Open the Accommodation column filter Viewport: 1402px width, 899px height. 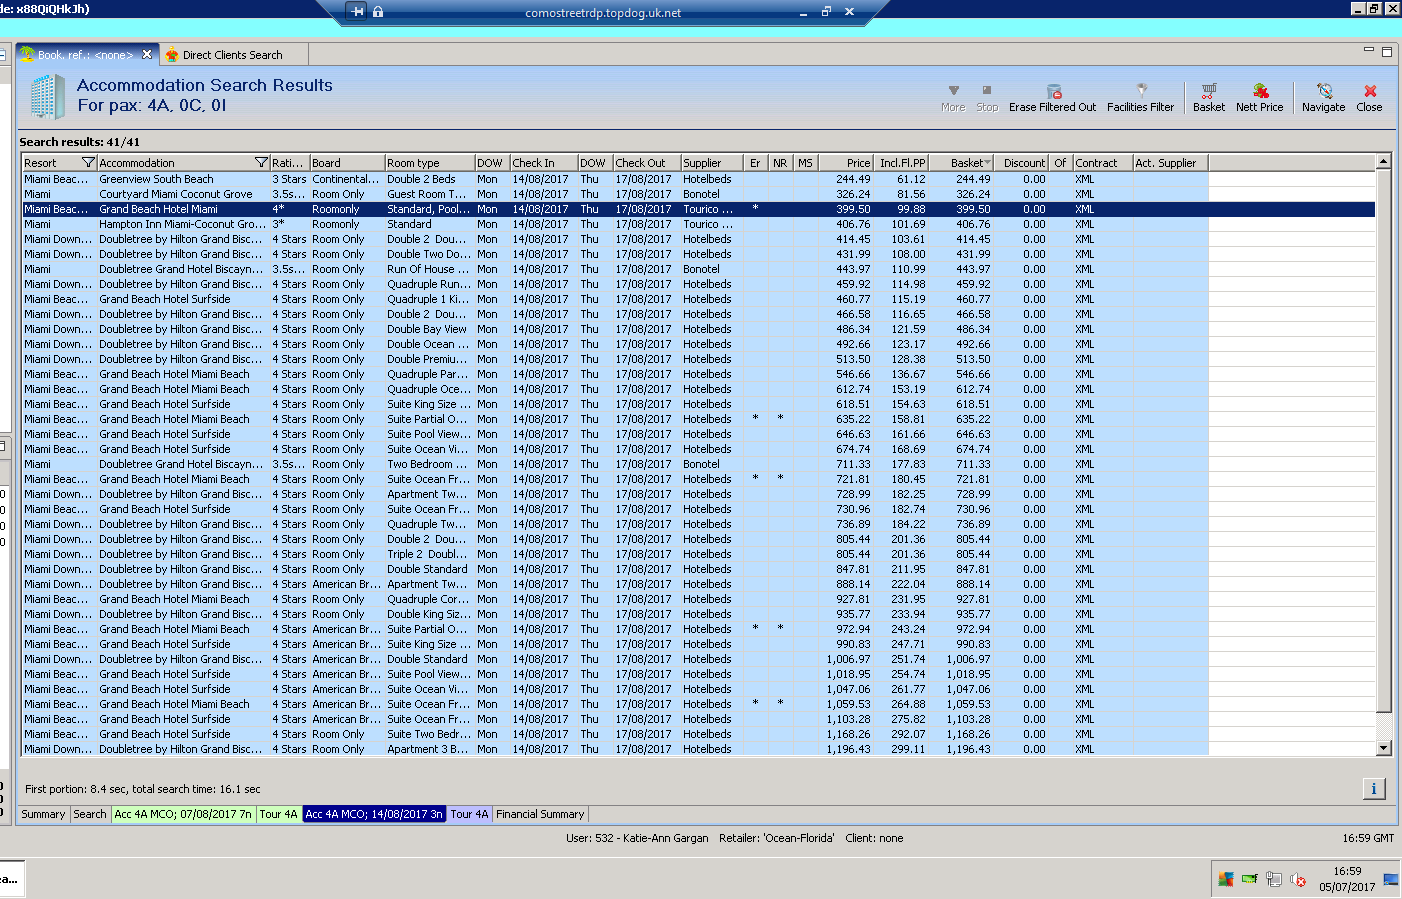pos(261,162)
